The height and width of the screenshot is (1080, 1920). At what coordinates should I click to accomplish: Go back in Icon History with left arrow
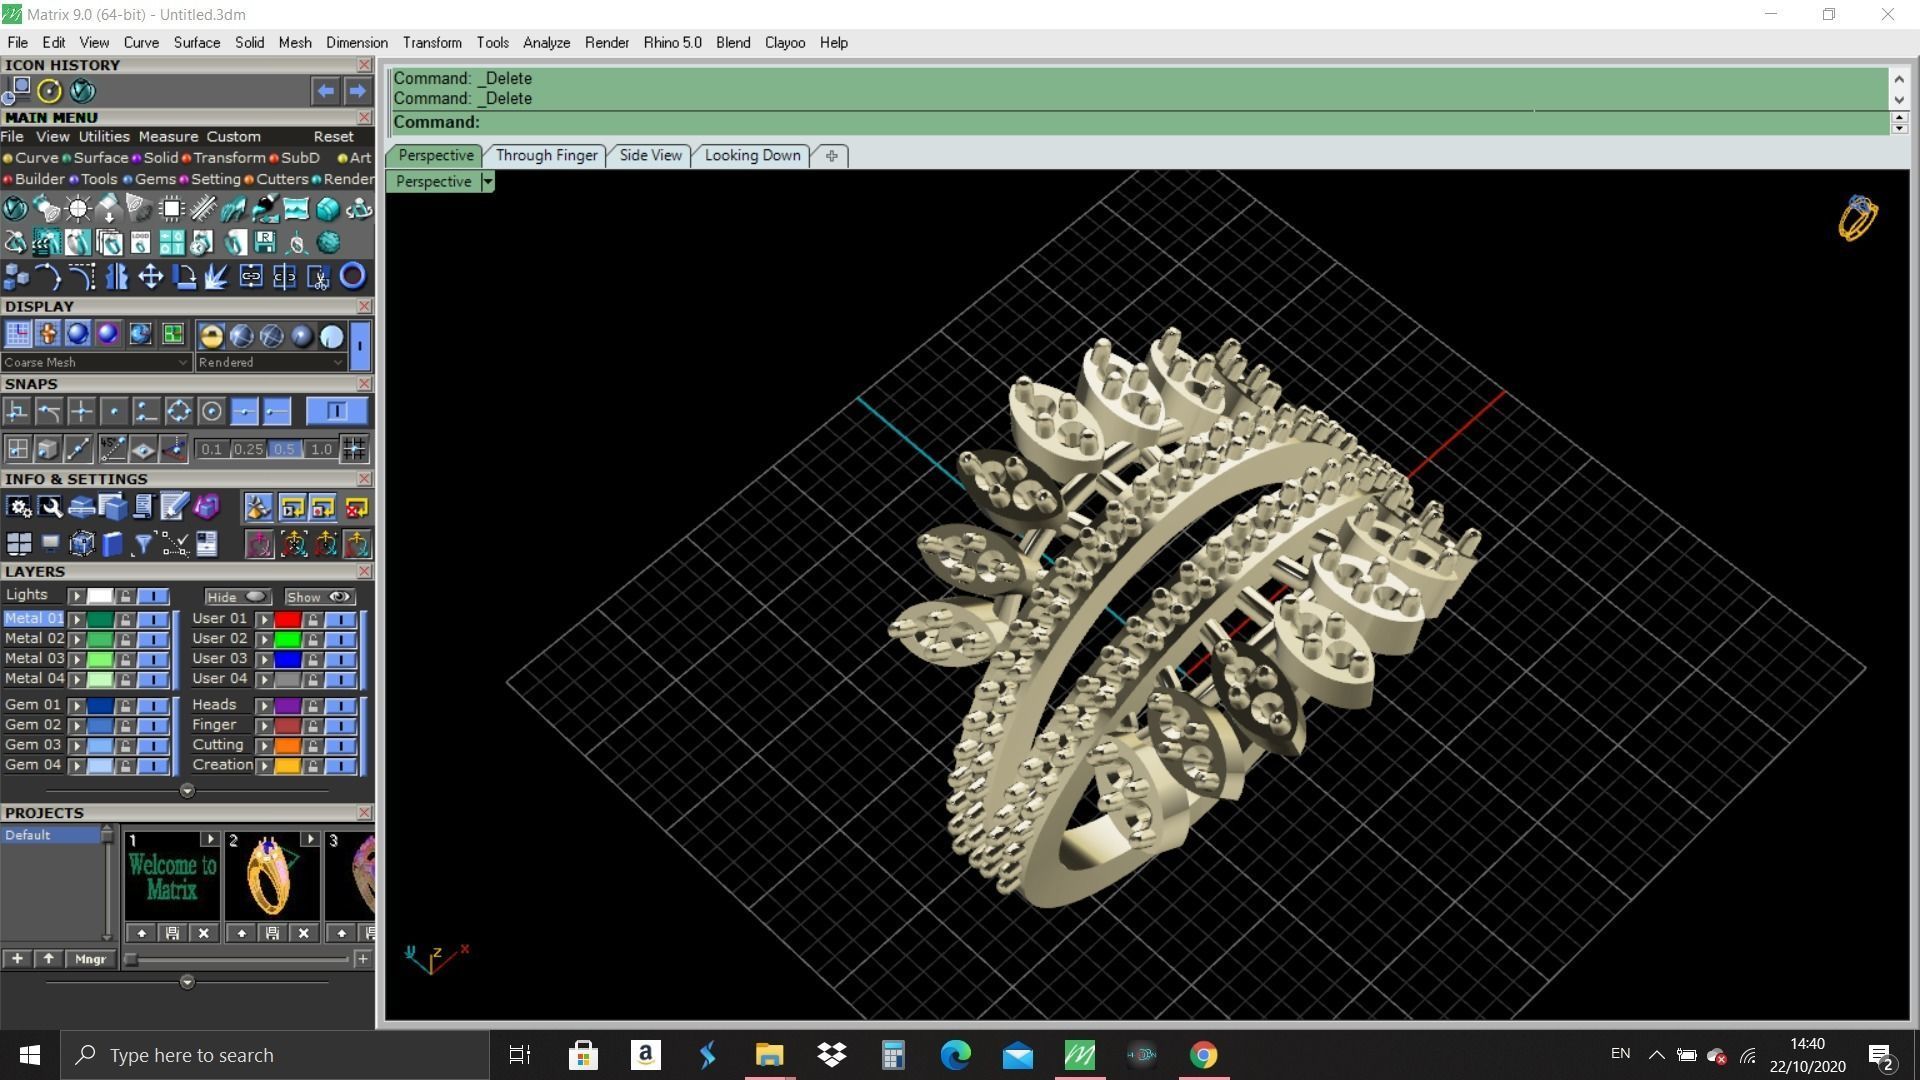tap(325, 91)
